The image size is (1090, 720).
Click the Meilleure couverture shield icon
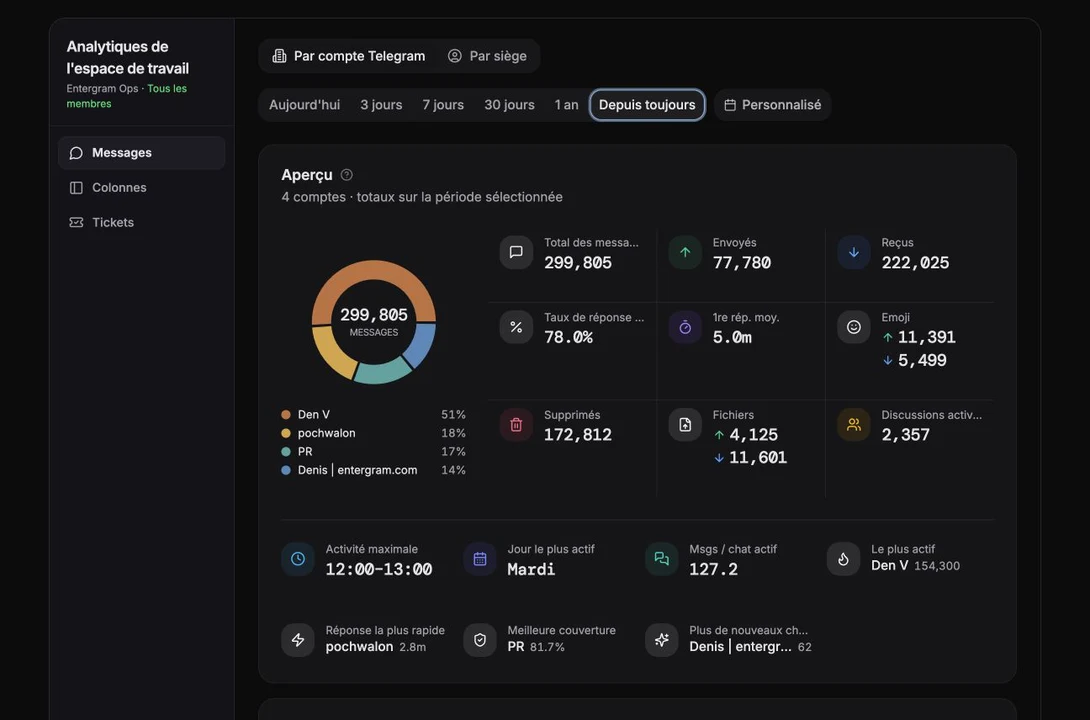(480, 640)
